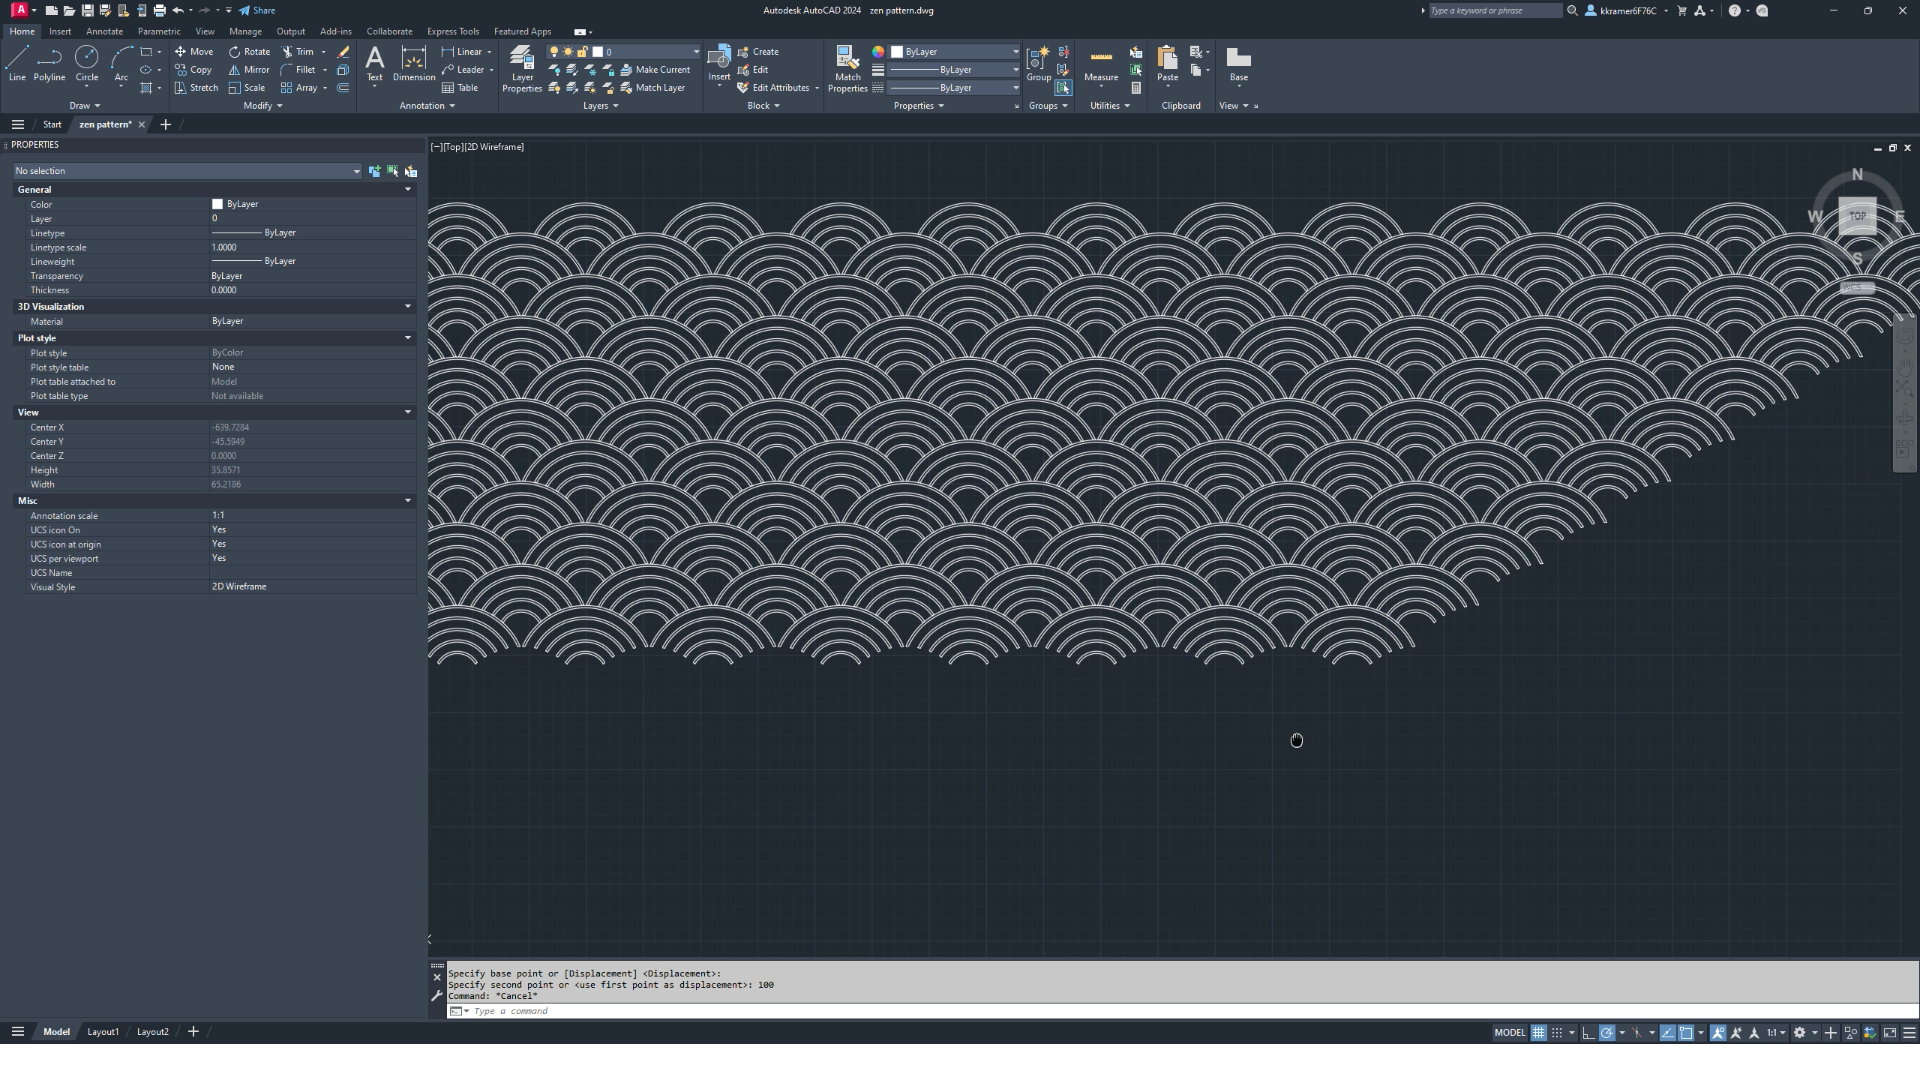The height and width of the screenshot is (1080, 1920).
Task: Click the Erase tool icon
Action: (x=343, y=52)
